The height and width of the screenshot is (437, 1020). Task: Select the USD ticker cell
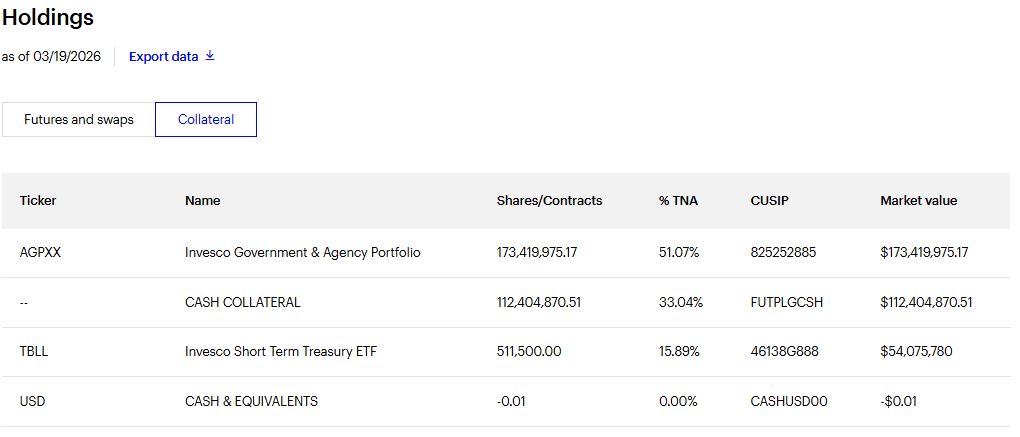32,401
